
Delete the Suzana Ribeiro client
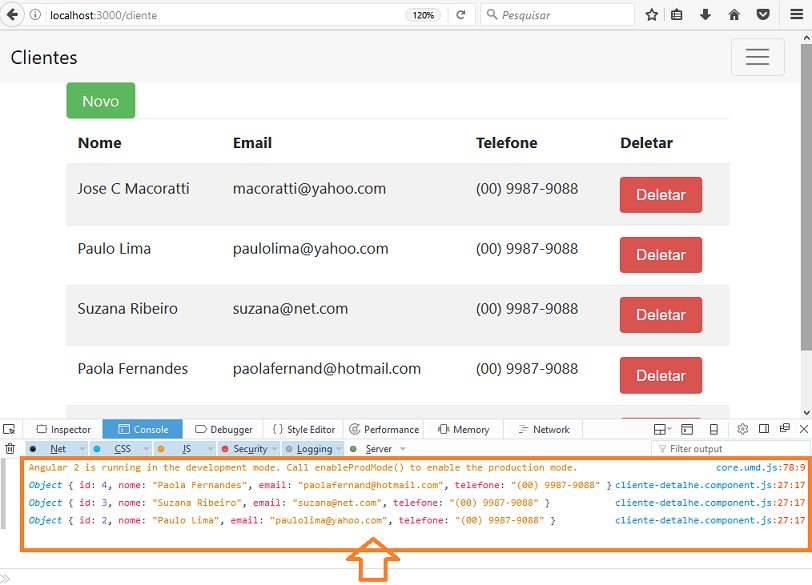tap(661, 315)
